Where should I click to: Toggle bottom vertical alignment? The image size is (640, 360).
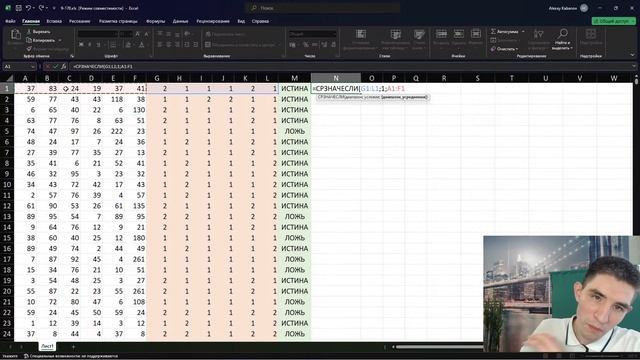[x=177, y=34]
